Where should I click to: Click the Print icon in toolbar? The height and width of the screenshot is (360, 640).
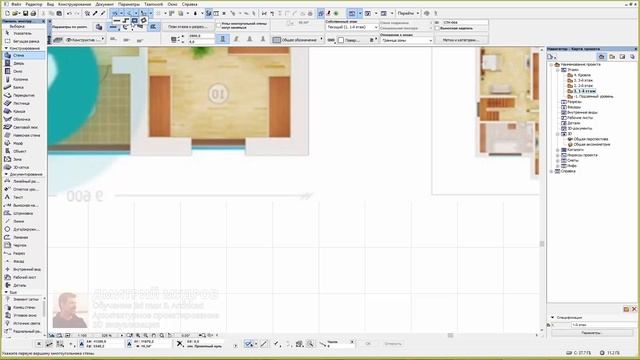click(x=33, y=13)
